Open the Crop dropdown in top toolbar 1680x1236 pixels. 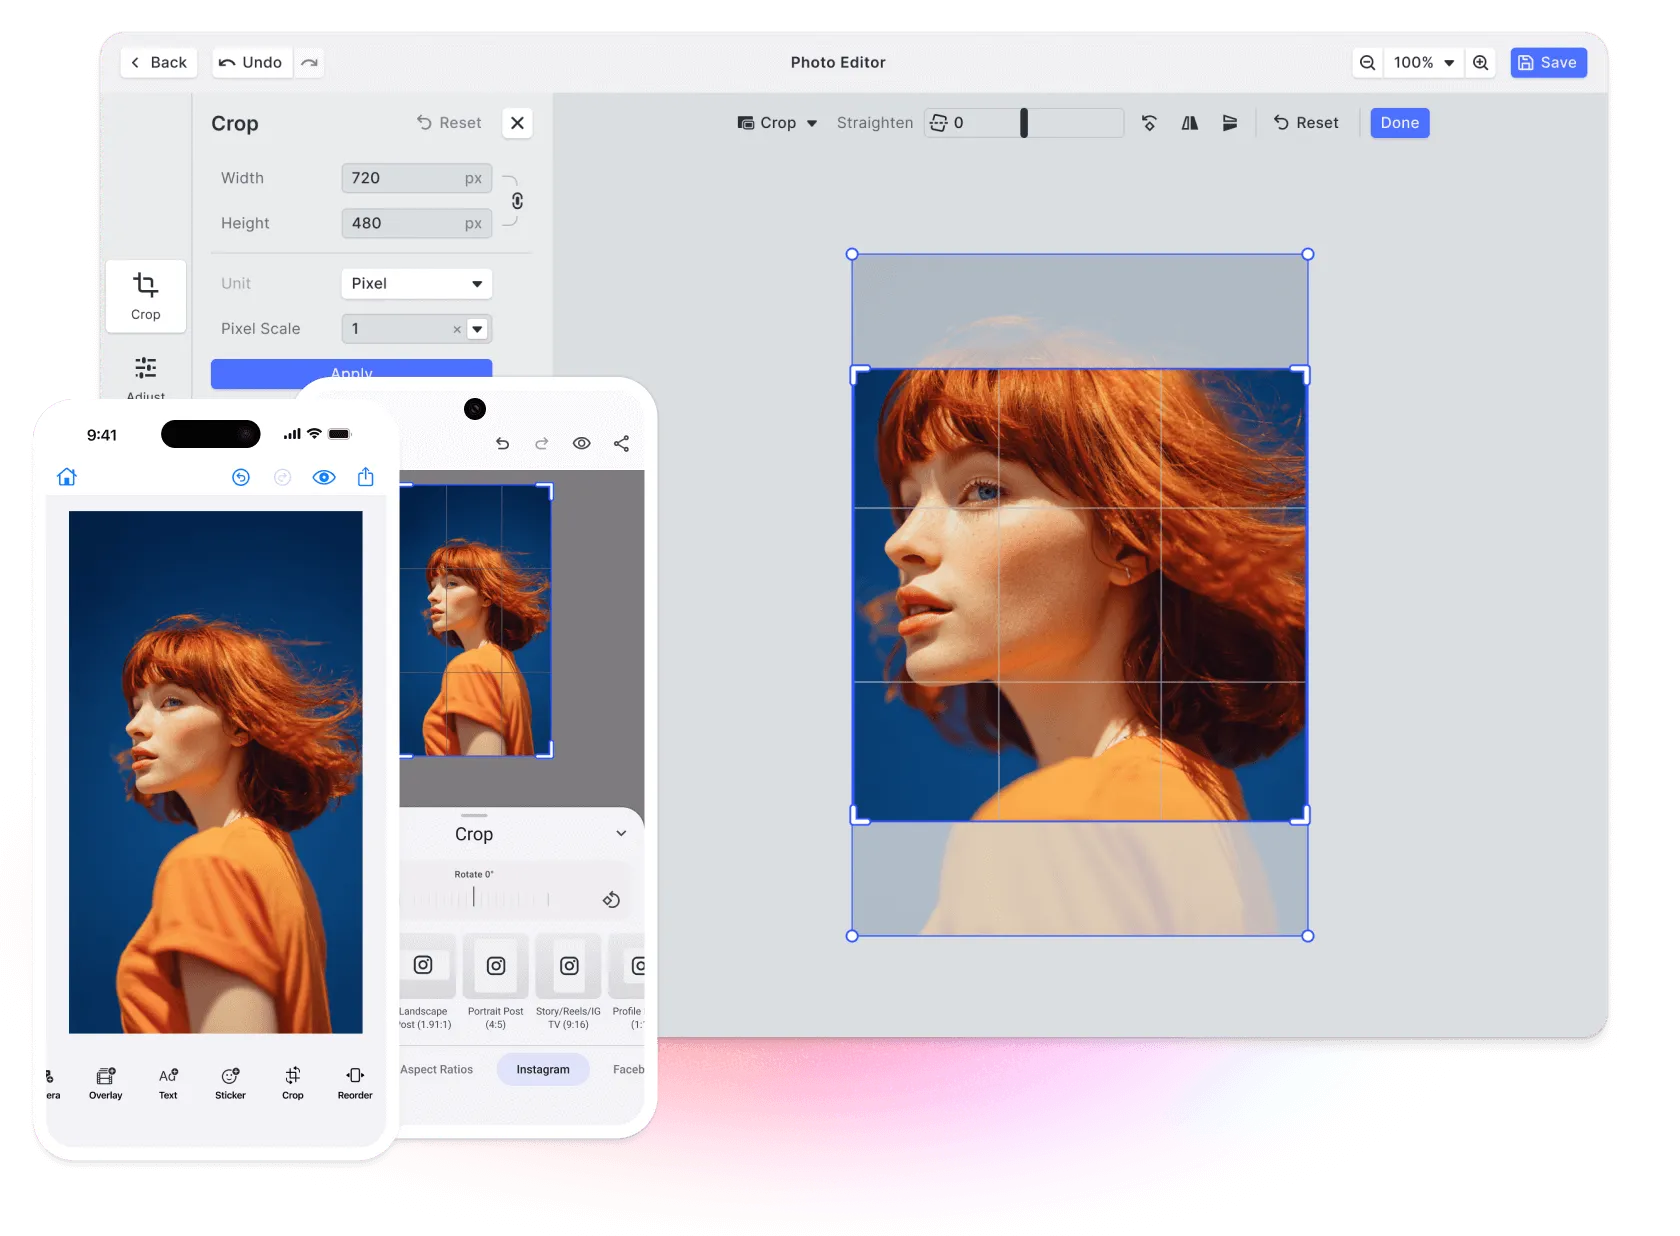pyautogui.click(x=777, y=123)
